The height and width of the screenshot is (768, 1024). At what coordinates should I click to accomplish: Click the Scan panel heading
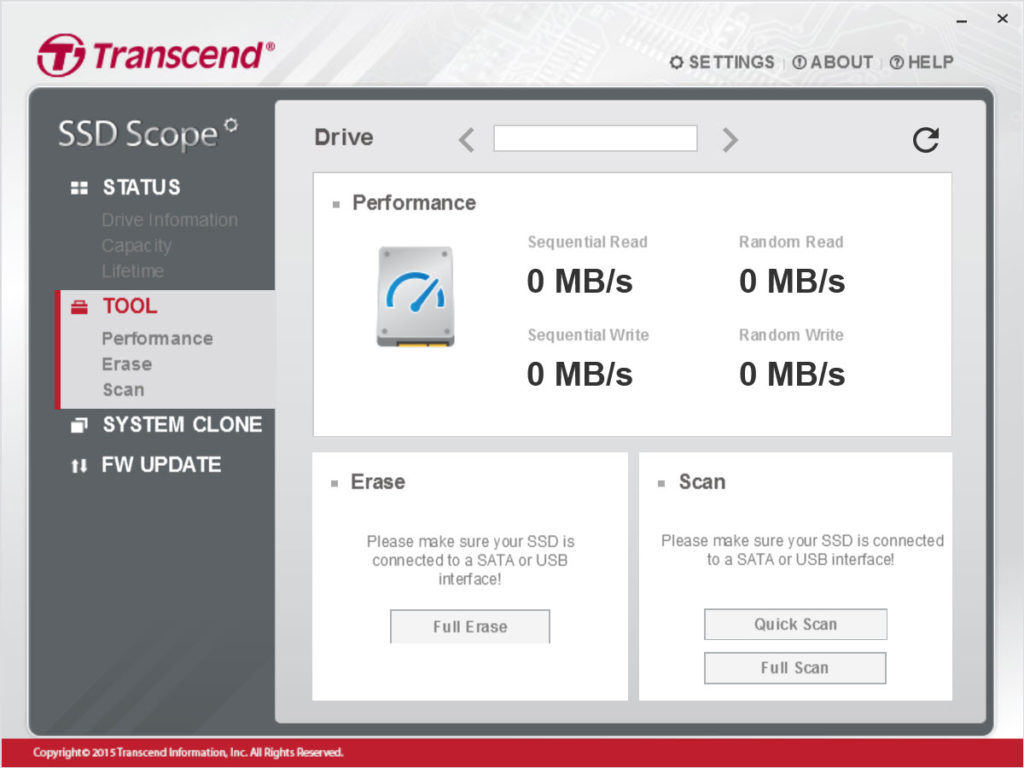click(702, 482)
